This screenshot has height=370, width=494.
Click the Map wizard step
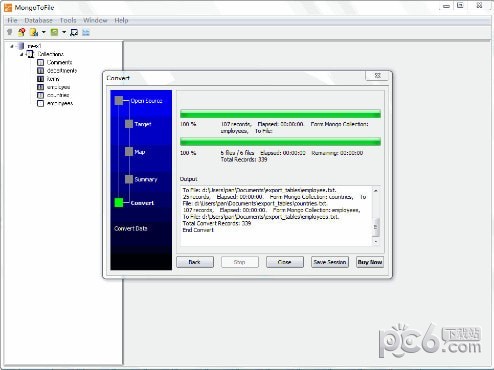[140, 152]
